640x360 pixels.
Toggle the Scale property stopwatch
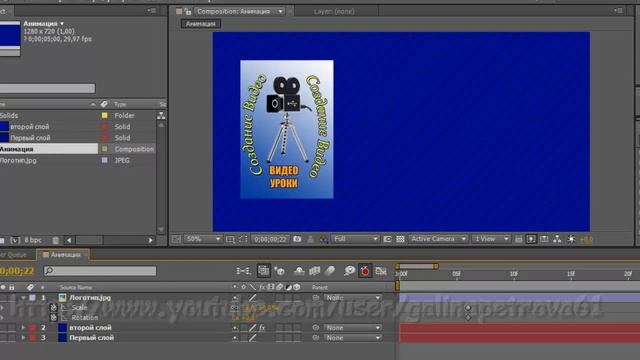(53, 307)
